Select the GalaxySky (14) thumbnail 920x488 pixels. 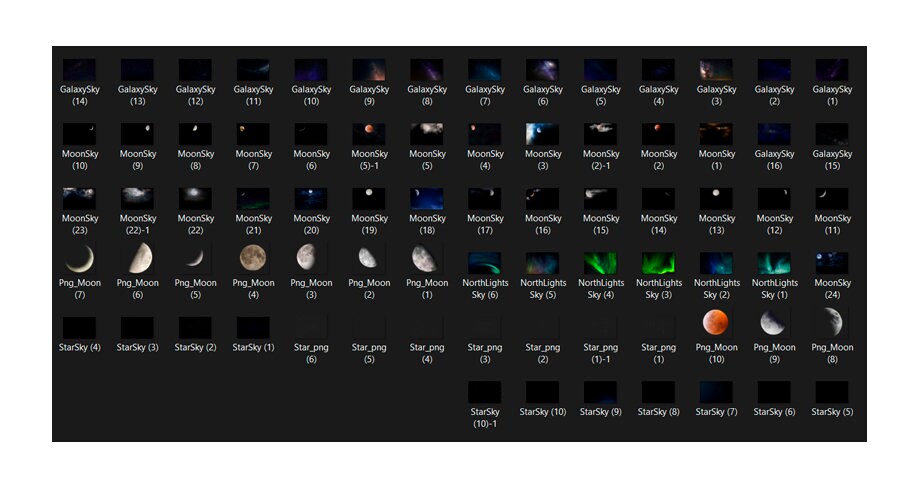79,70
